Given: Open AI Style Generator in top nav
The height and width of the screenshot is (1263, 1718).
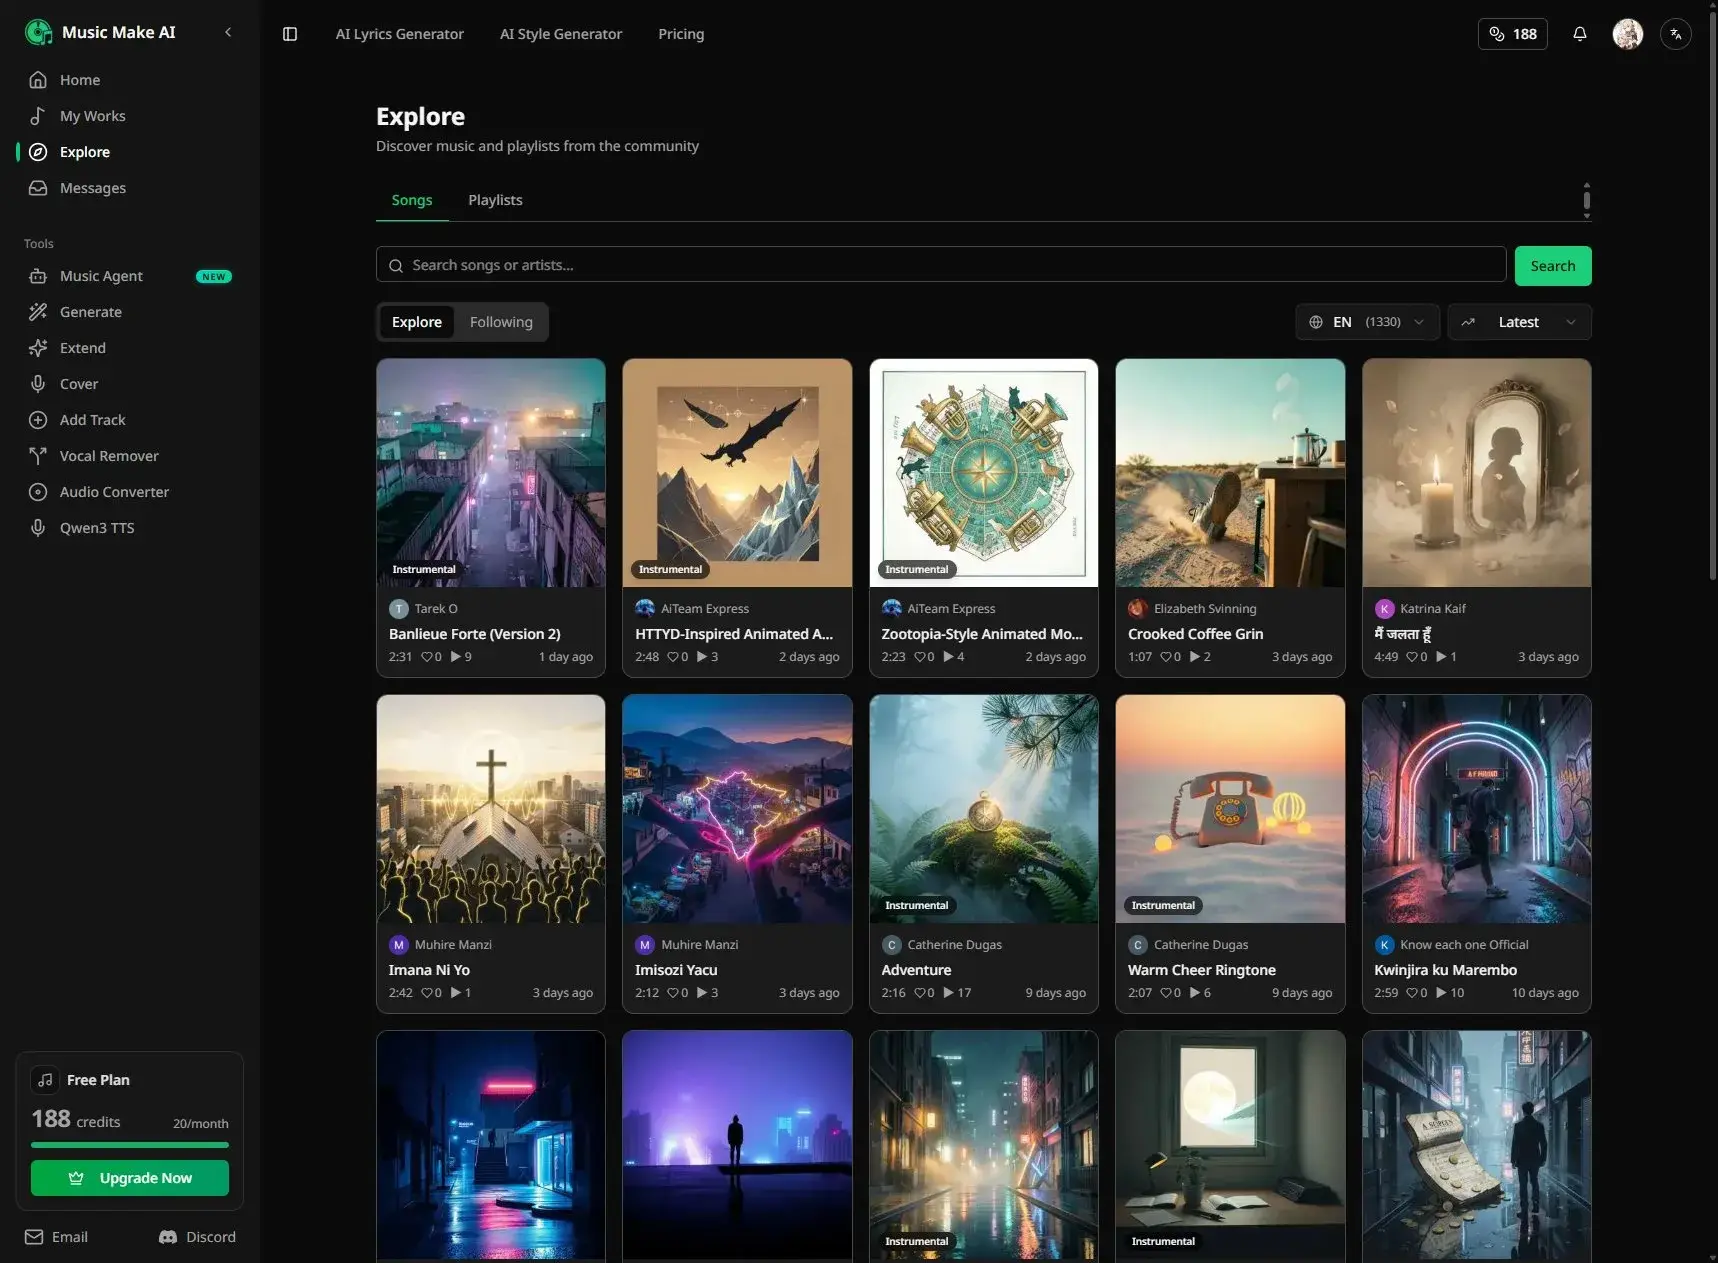Looking at the screenshot, I should point(561,34).
